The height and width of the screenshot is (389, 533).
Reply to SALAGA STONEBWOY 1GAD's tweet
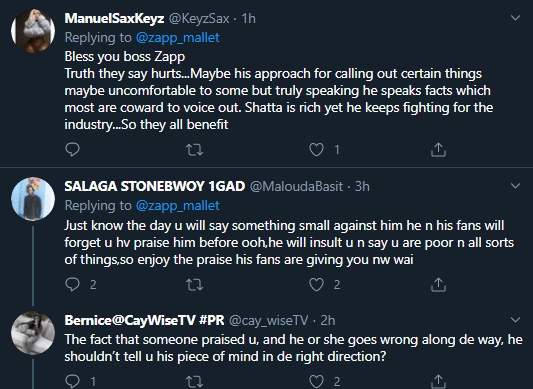[x=72, y=284]
